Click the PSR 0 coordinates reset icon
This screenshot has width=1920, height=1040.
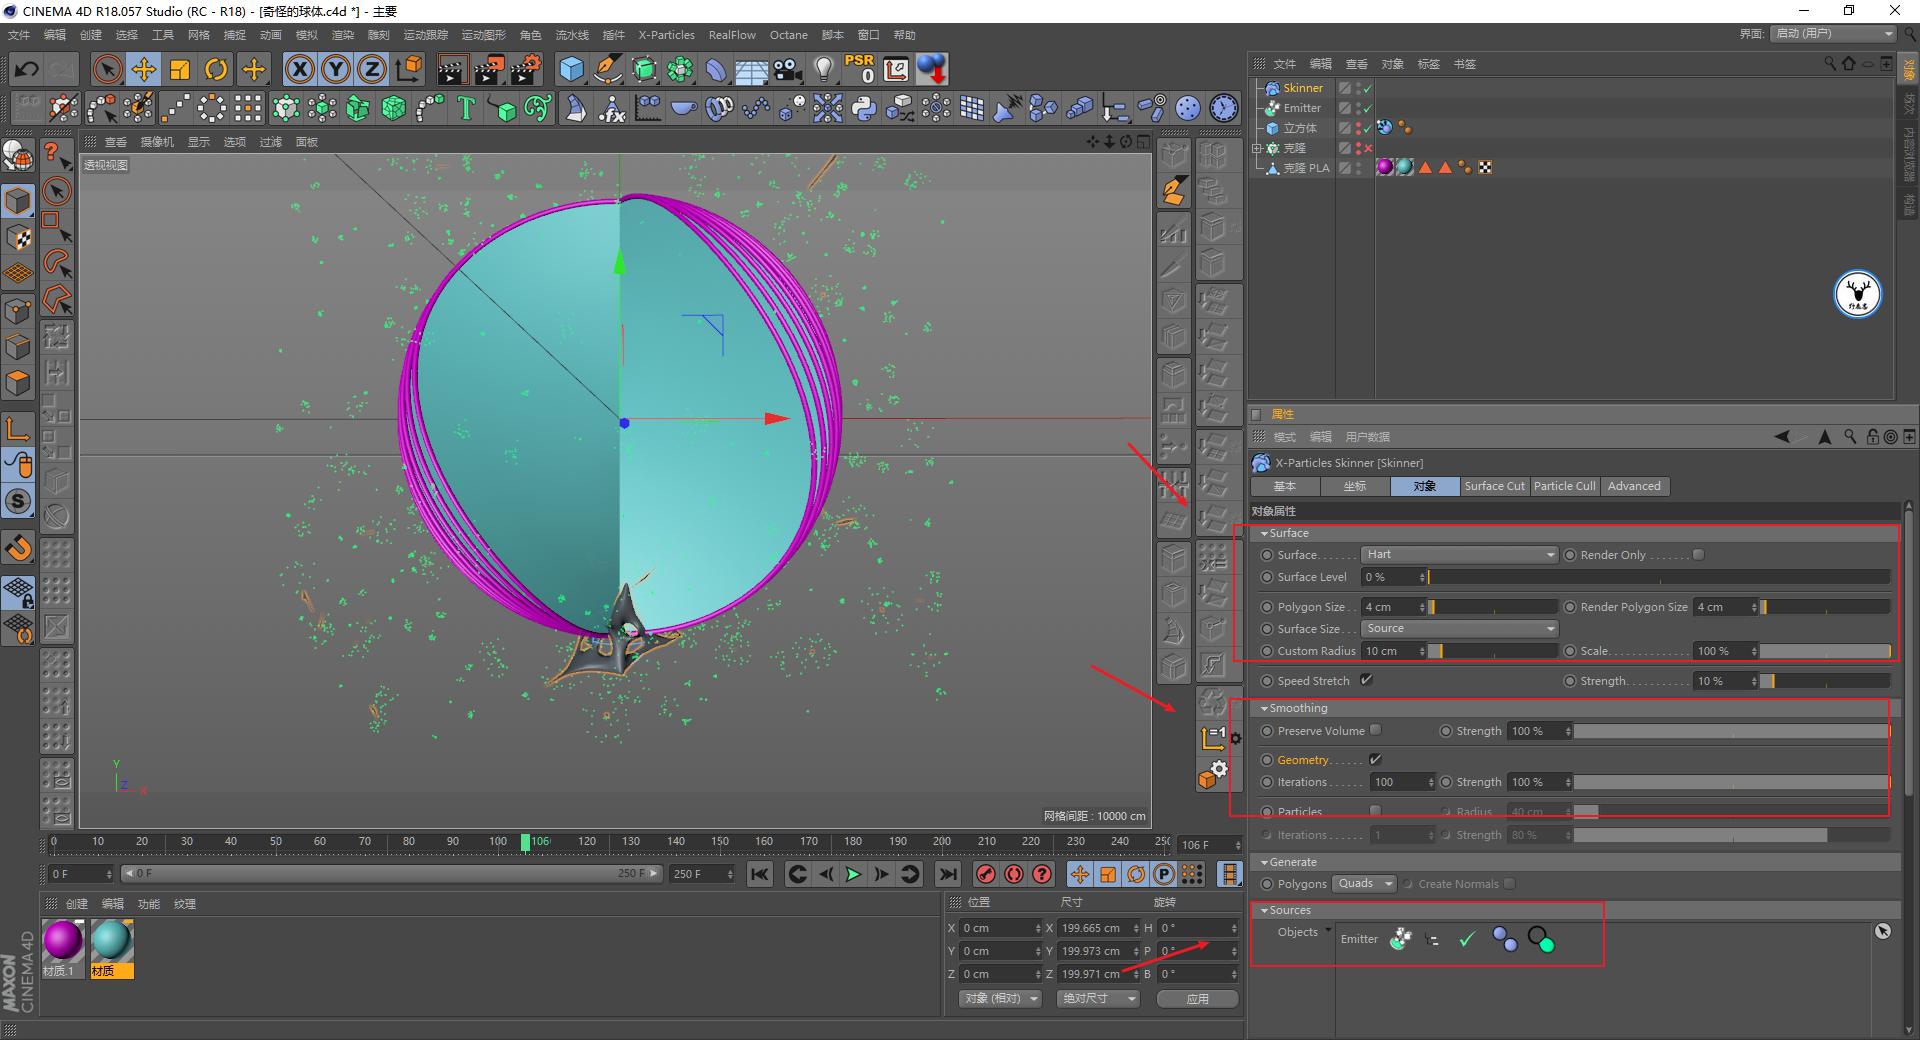(858, 69)
